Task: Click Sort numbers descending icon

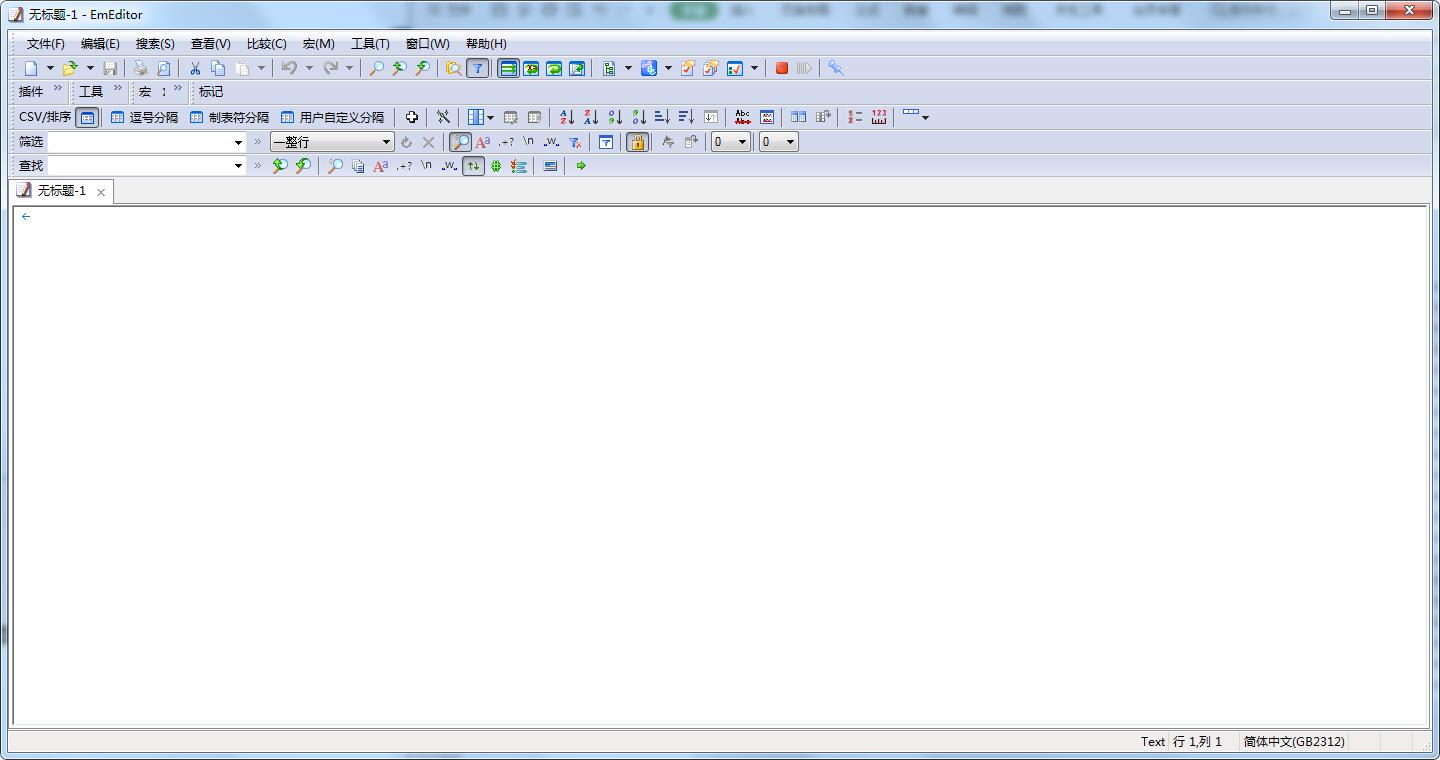Action: 639,117
